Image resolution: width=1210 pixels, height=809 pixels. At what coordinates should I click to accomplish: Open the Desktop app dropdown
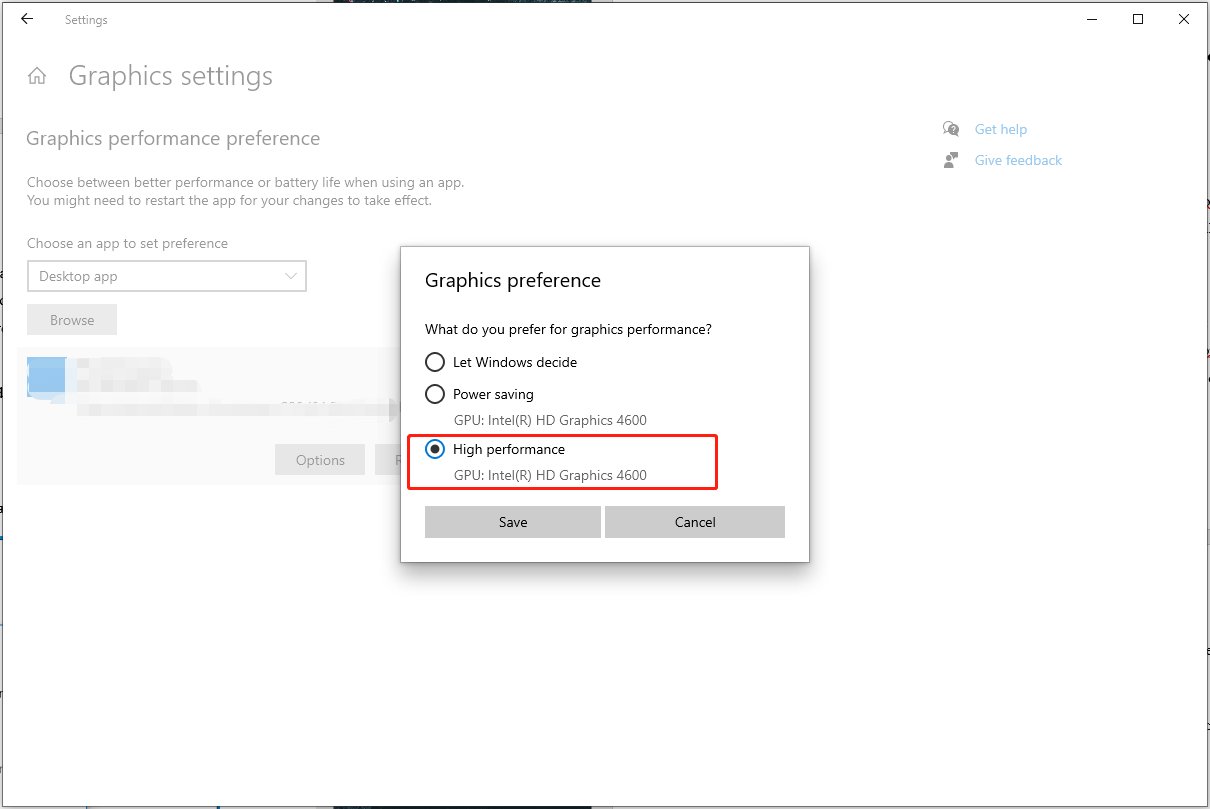click(x=166, y=276)
